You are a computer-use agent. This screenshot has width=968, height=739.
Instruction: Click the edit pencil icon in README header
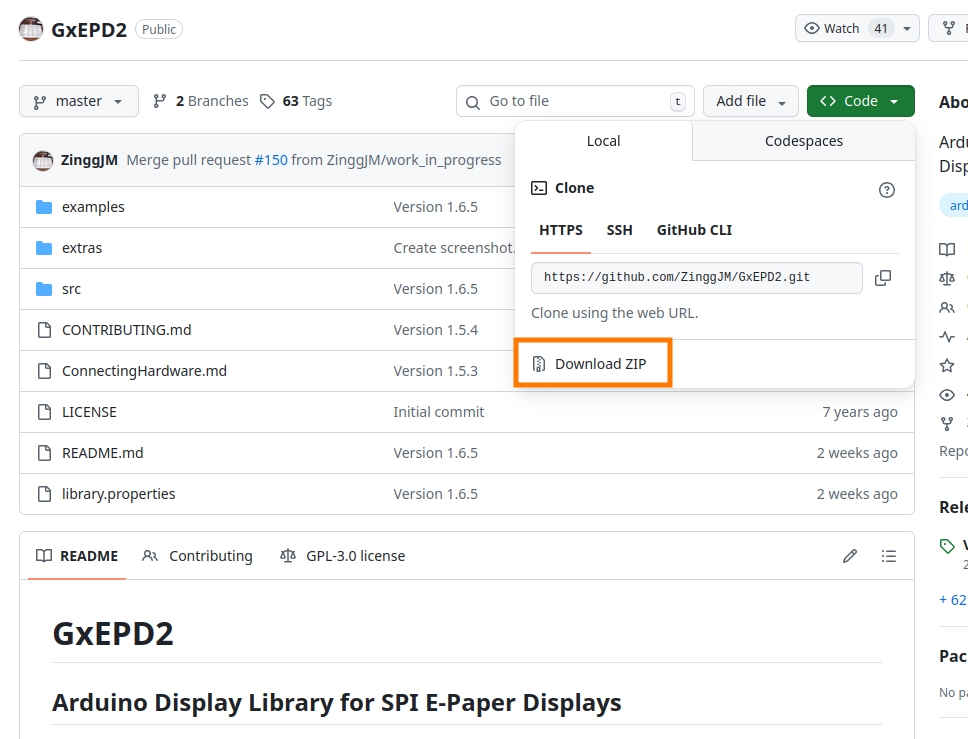[x=850, y=556]
